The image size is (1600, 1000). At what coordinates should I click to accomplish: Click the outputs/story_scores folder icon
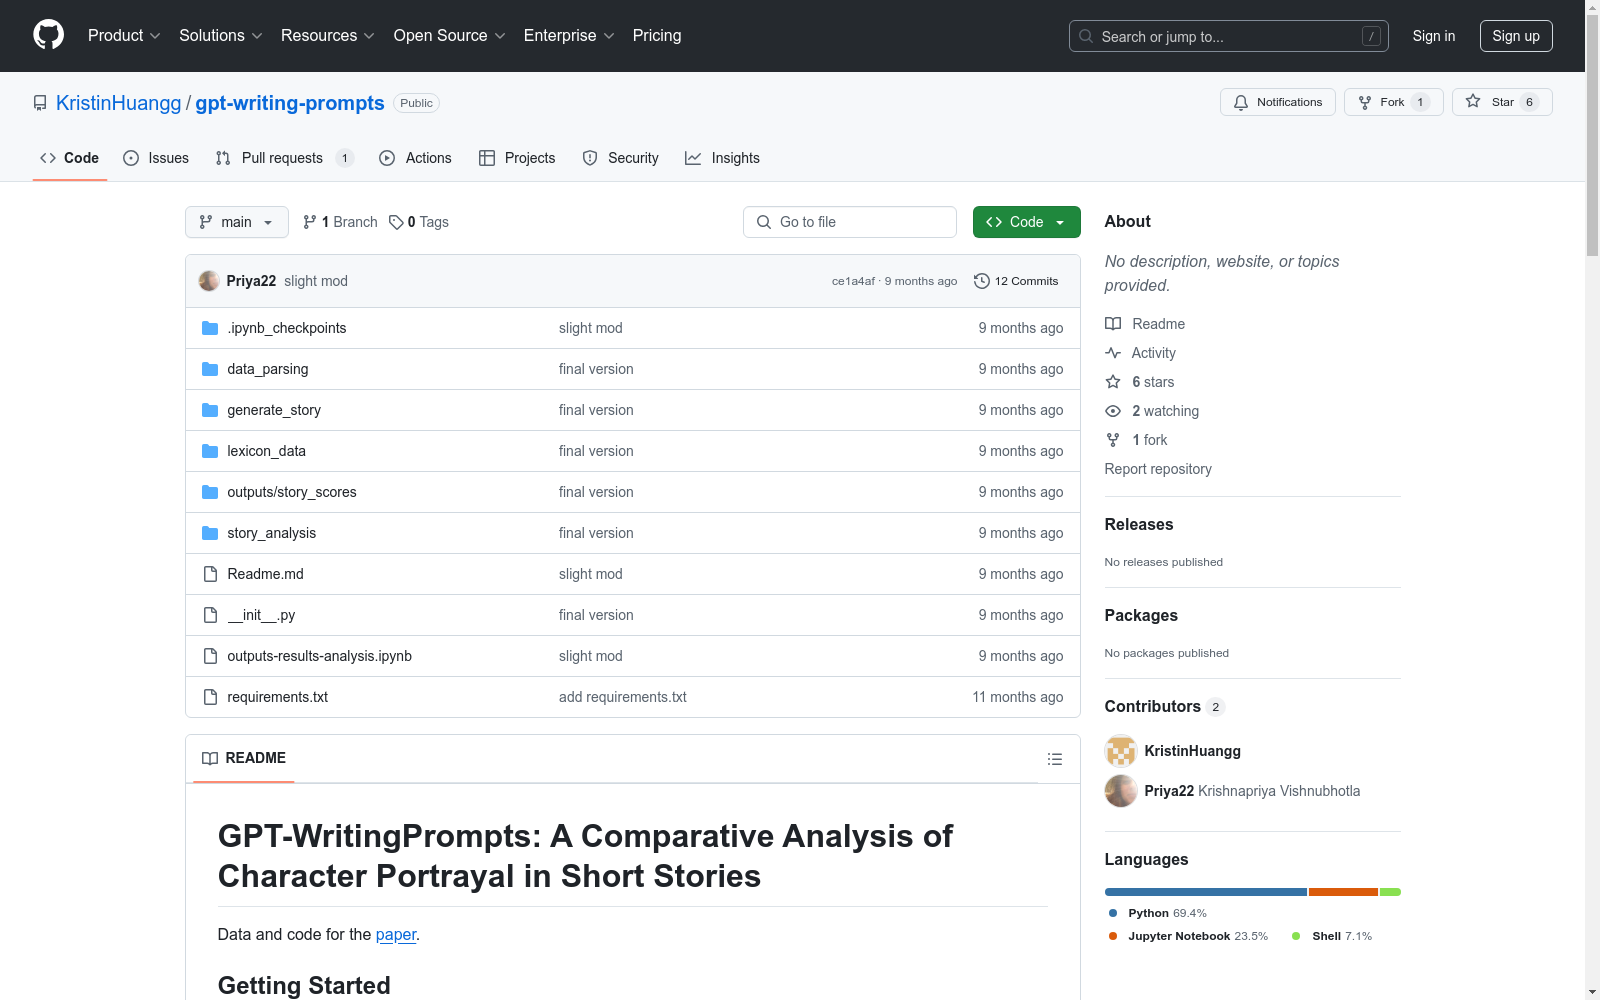point(210,492)
